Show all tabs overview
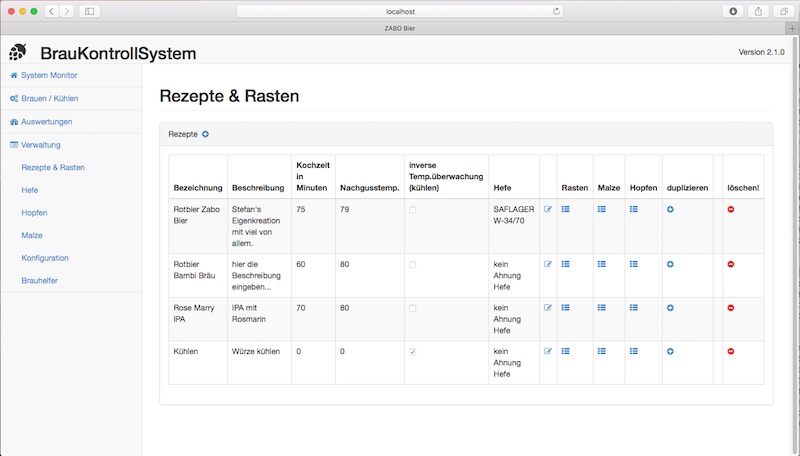Screen dimensions: 800x456 point(784,11)
